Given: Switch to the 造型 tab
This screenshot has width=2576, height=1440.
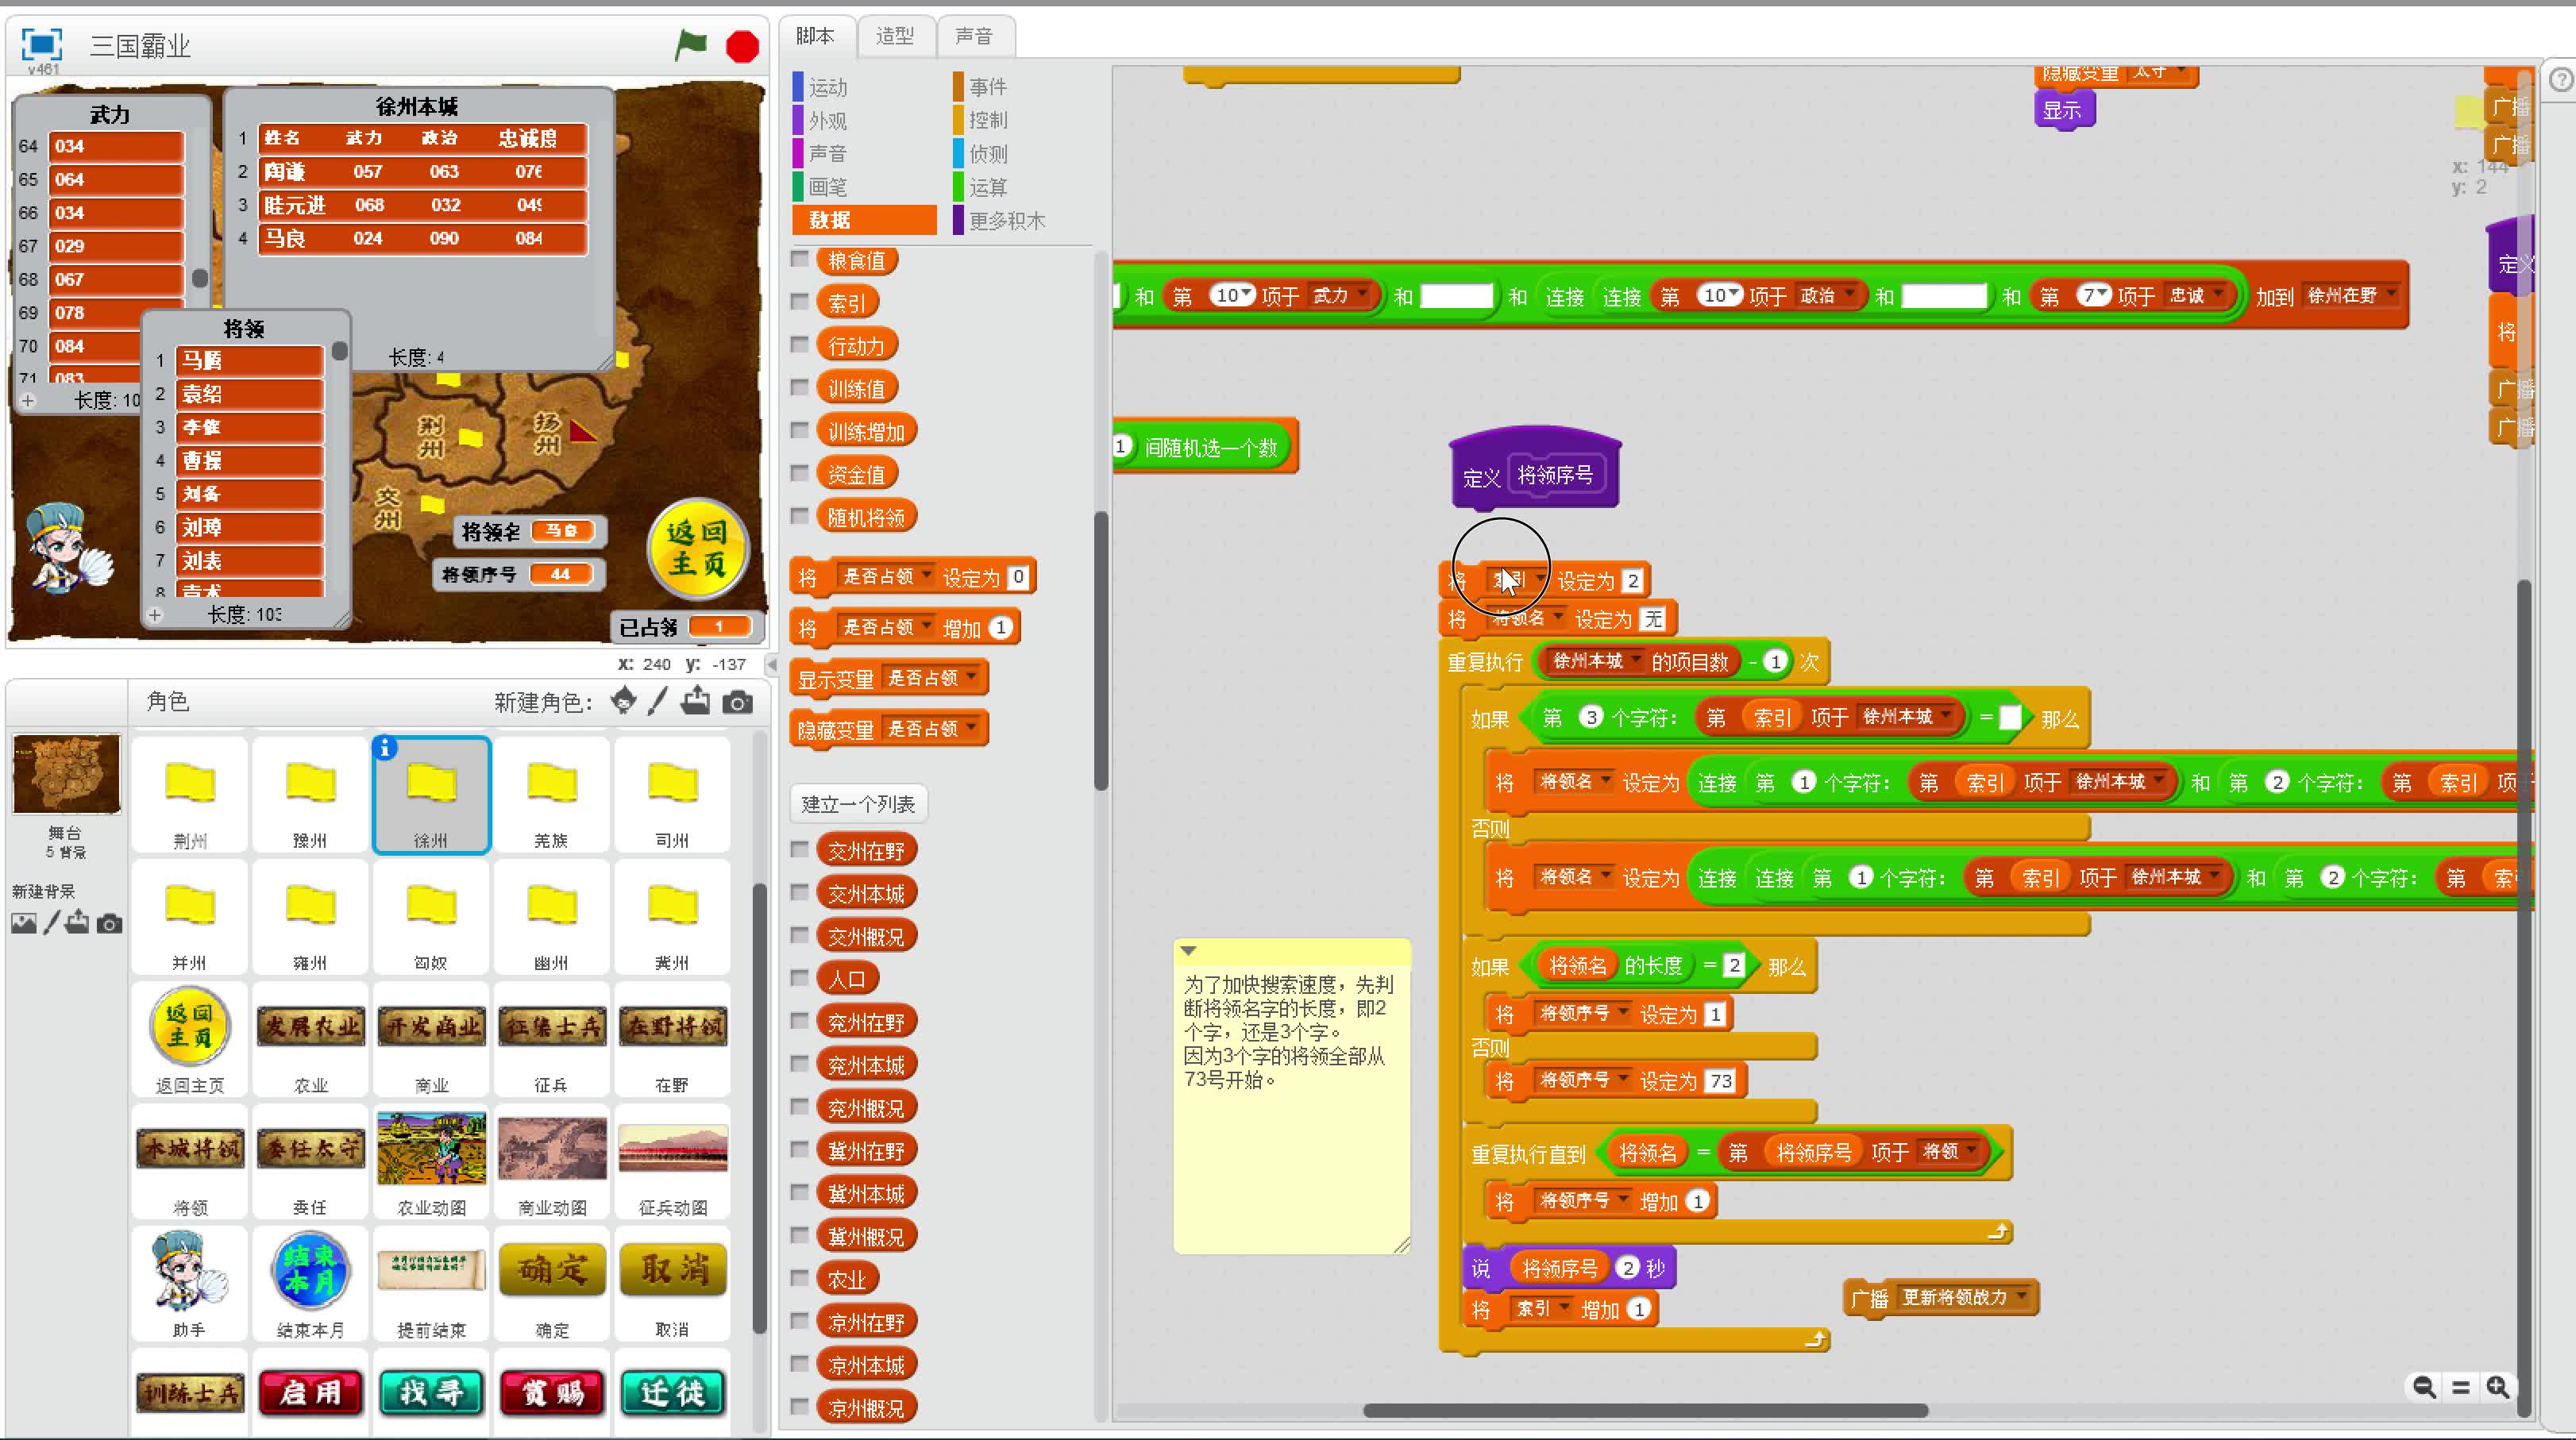Looking at the screenshot, I should pos(895,36).
